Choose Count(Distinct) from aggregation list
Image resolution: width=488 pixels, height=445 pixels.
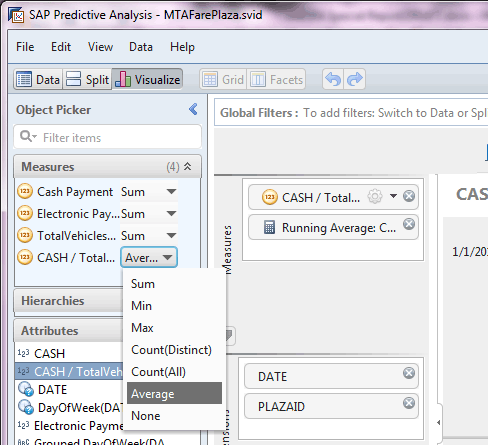[x=174, y=350]
